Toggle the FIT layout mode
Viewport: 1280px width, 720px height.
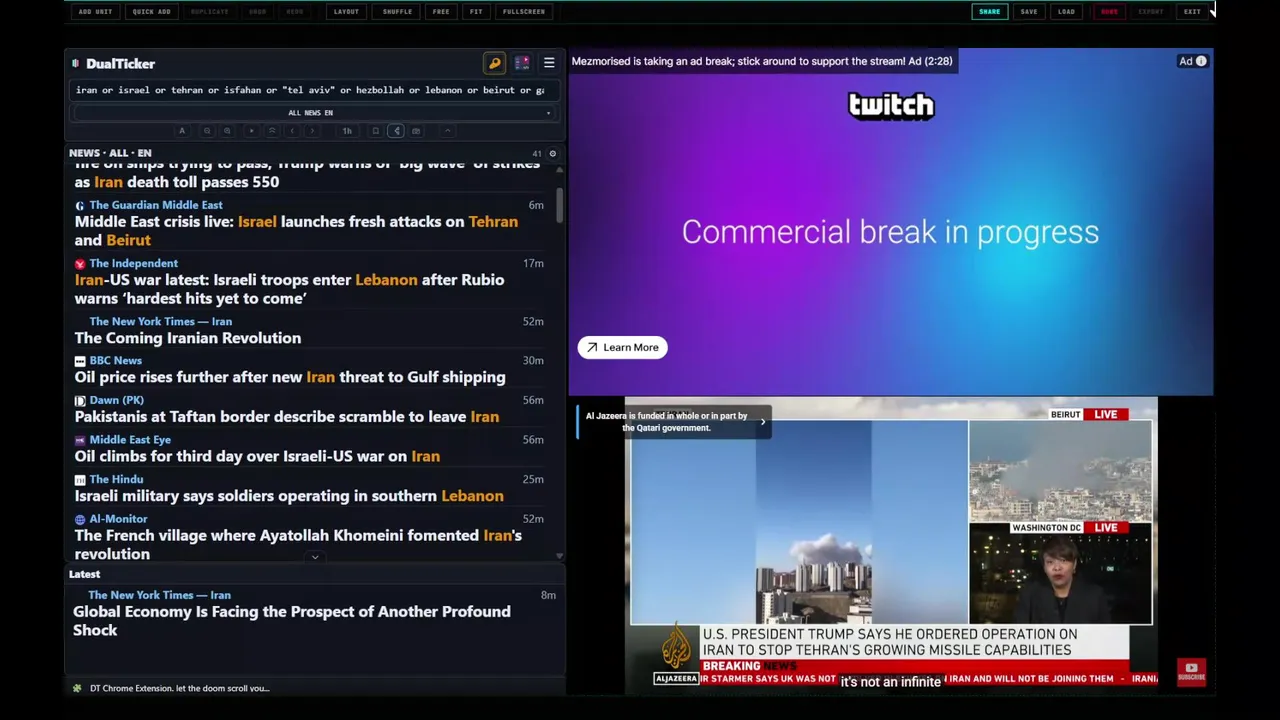[x=476, y=12]
